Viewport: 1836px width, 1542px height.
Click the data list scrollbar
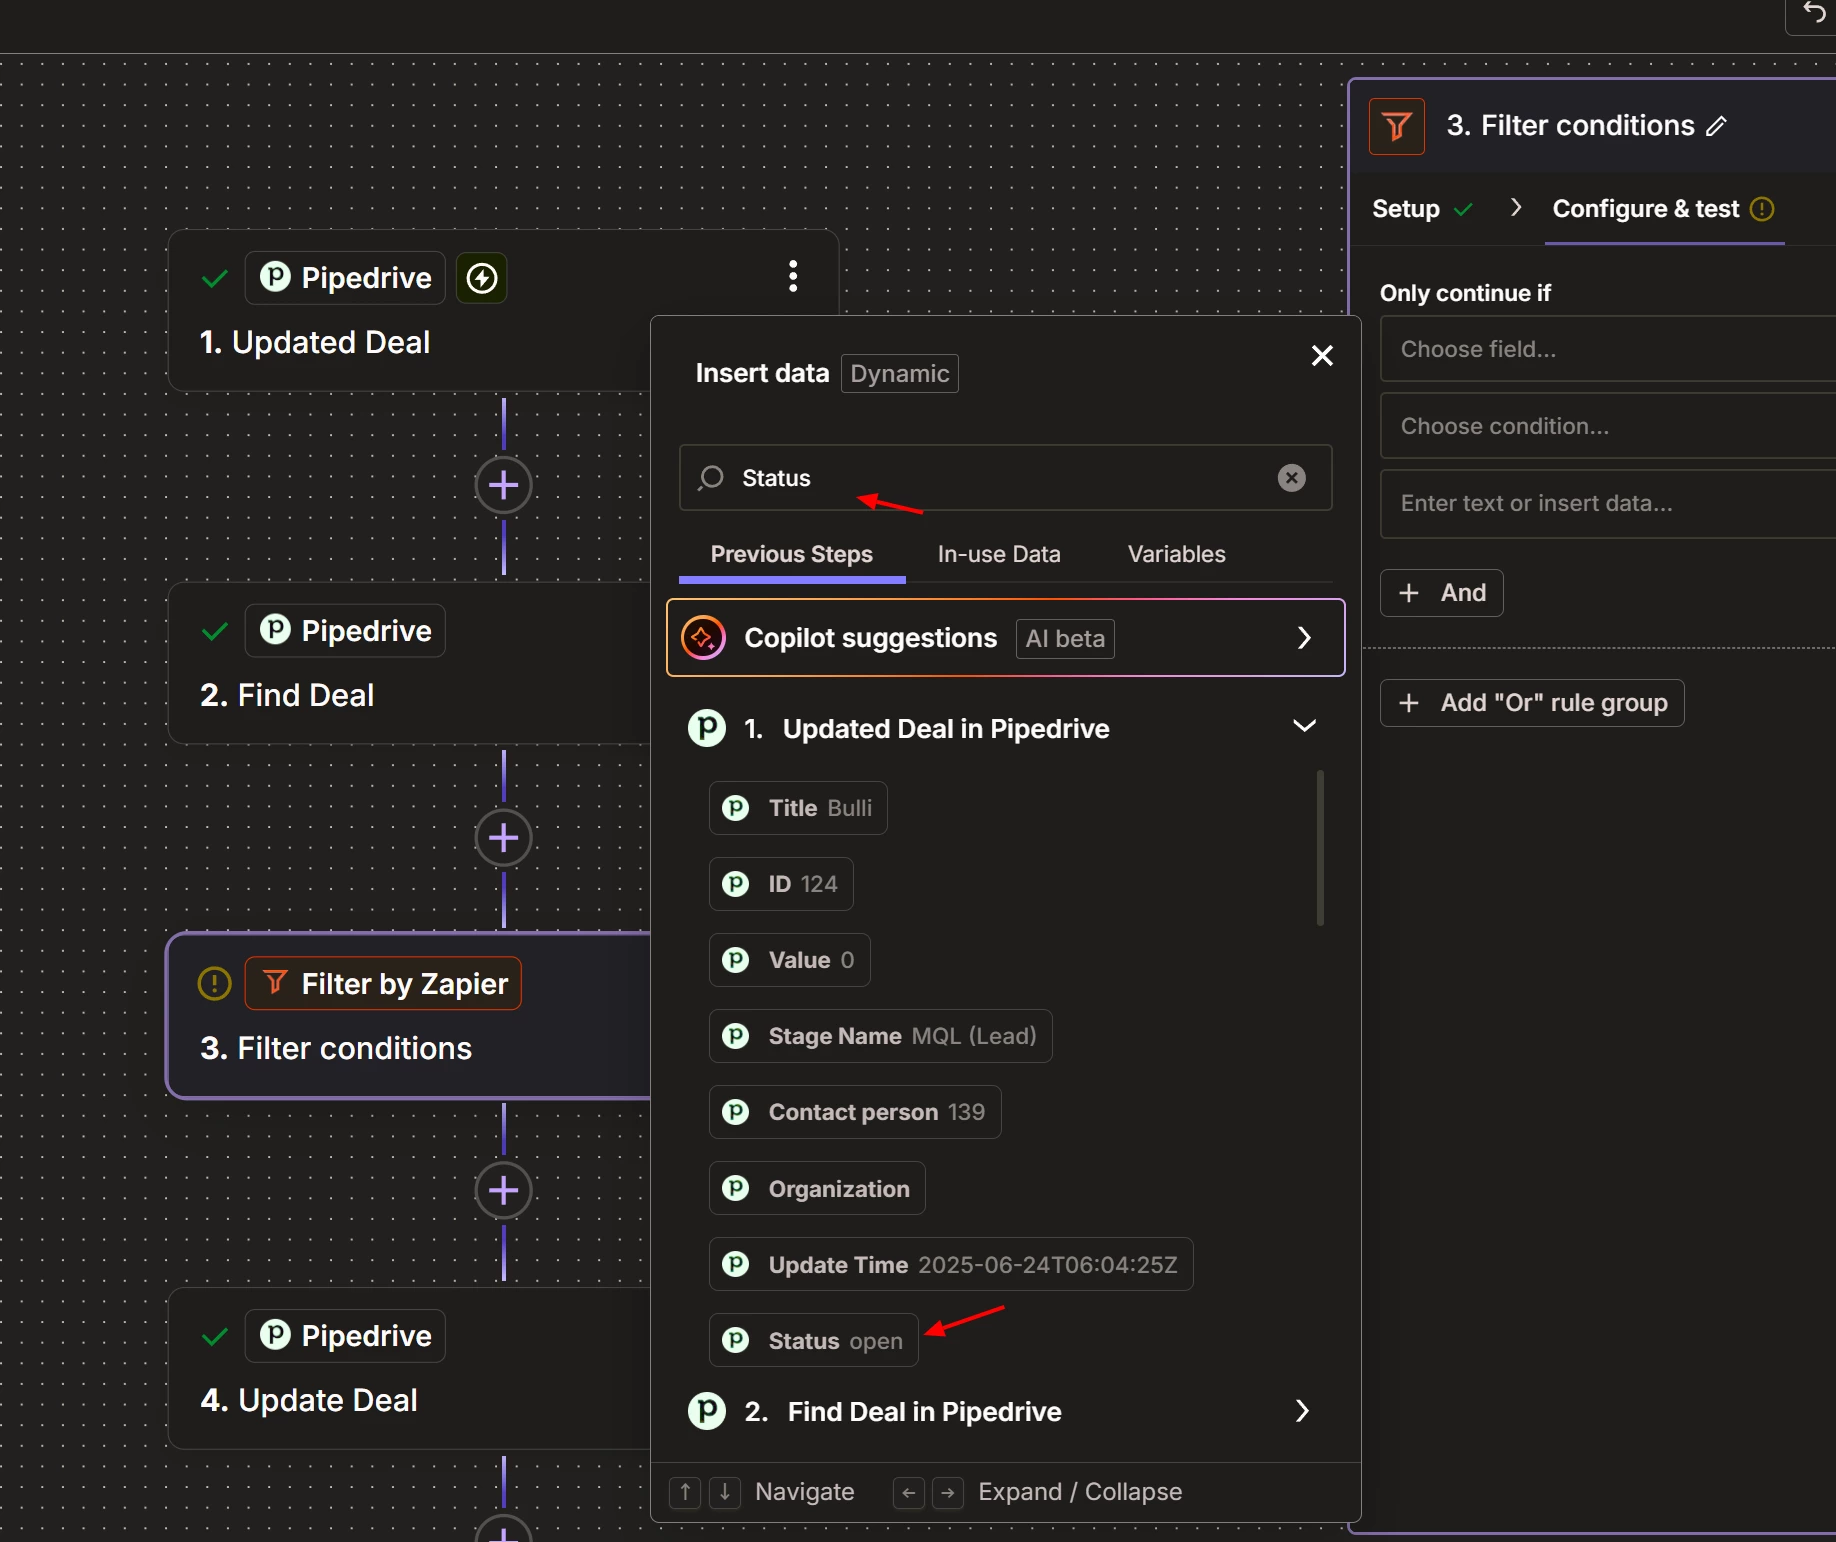[x=1320, y=848]
